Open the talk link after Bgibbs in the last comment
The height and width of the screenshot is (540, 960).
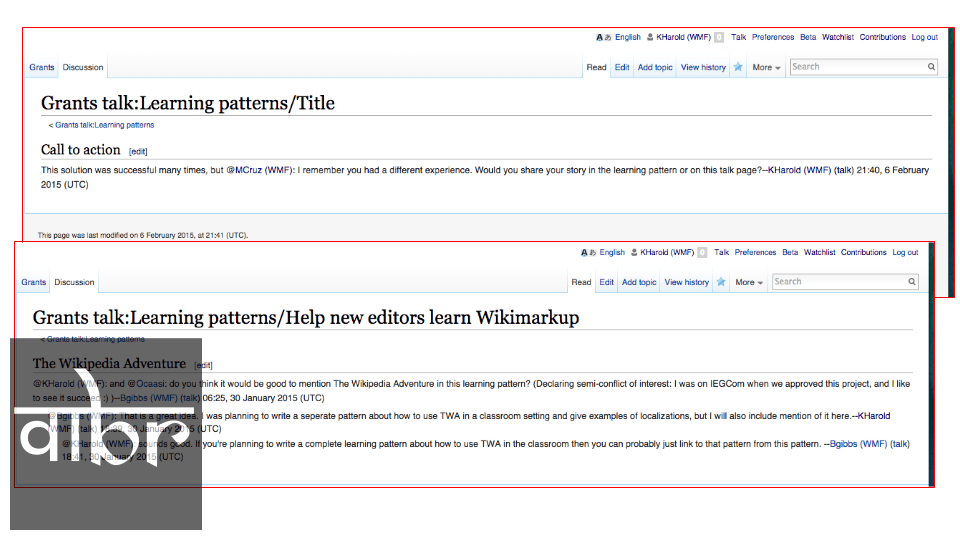900,444
